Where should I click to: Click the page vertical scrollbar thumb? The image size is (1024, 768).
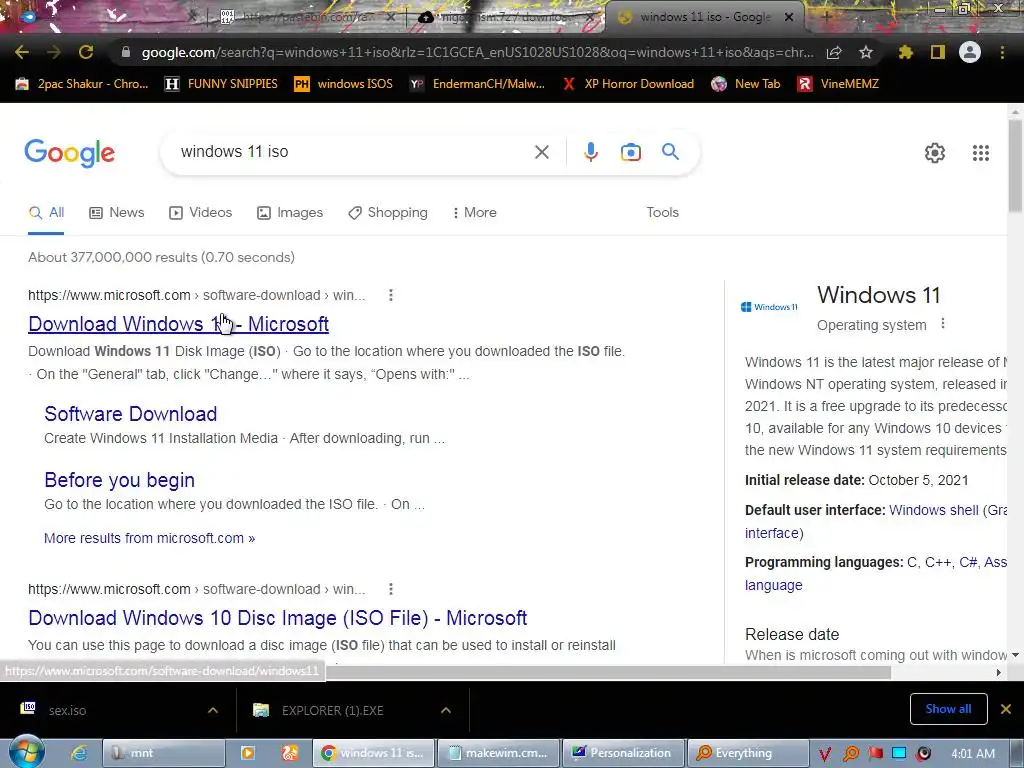(1015, 165)
